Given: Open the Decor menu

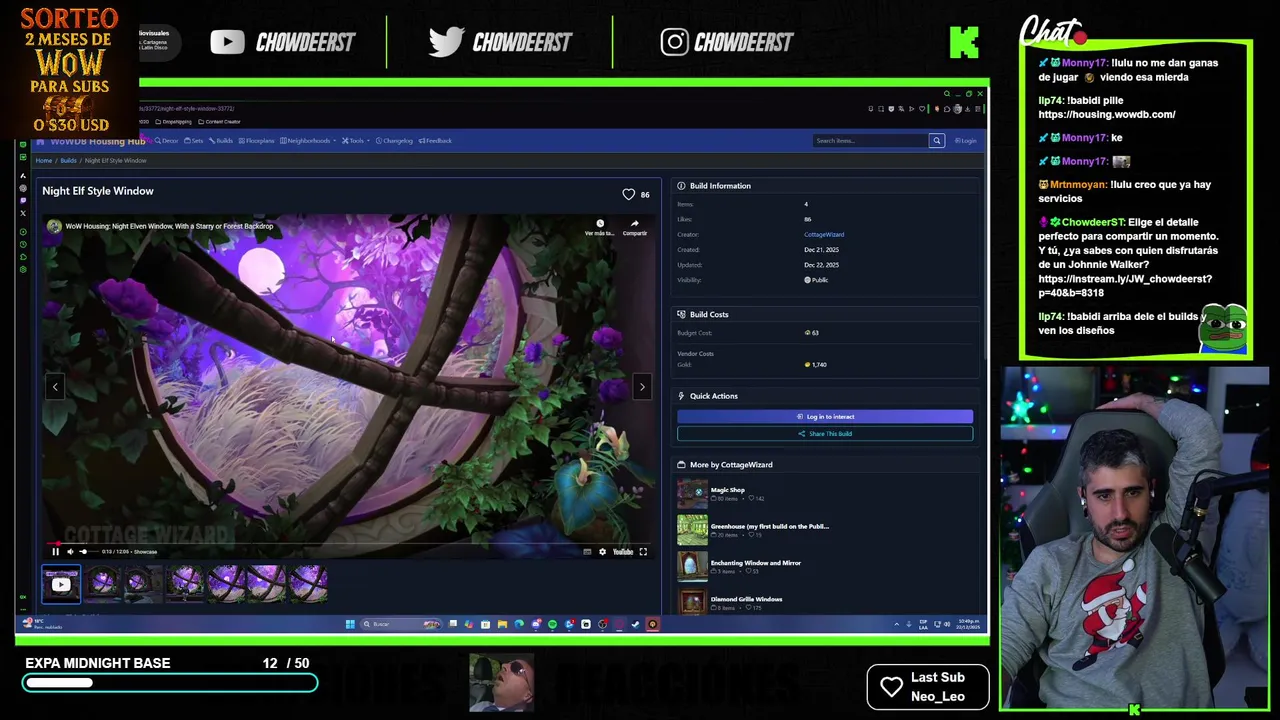Looking at the screenshot, I should click(166, 141).
